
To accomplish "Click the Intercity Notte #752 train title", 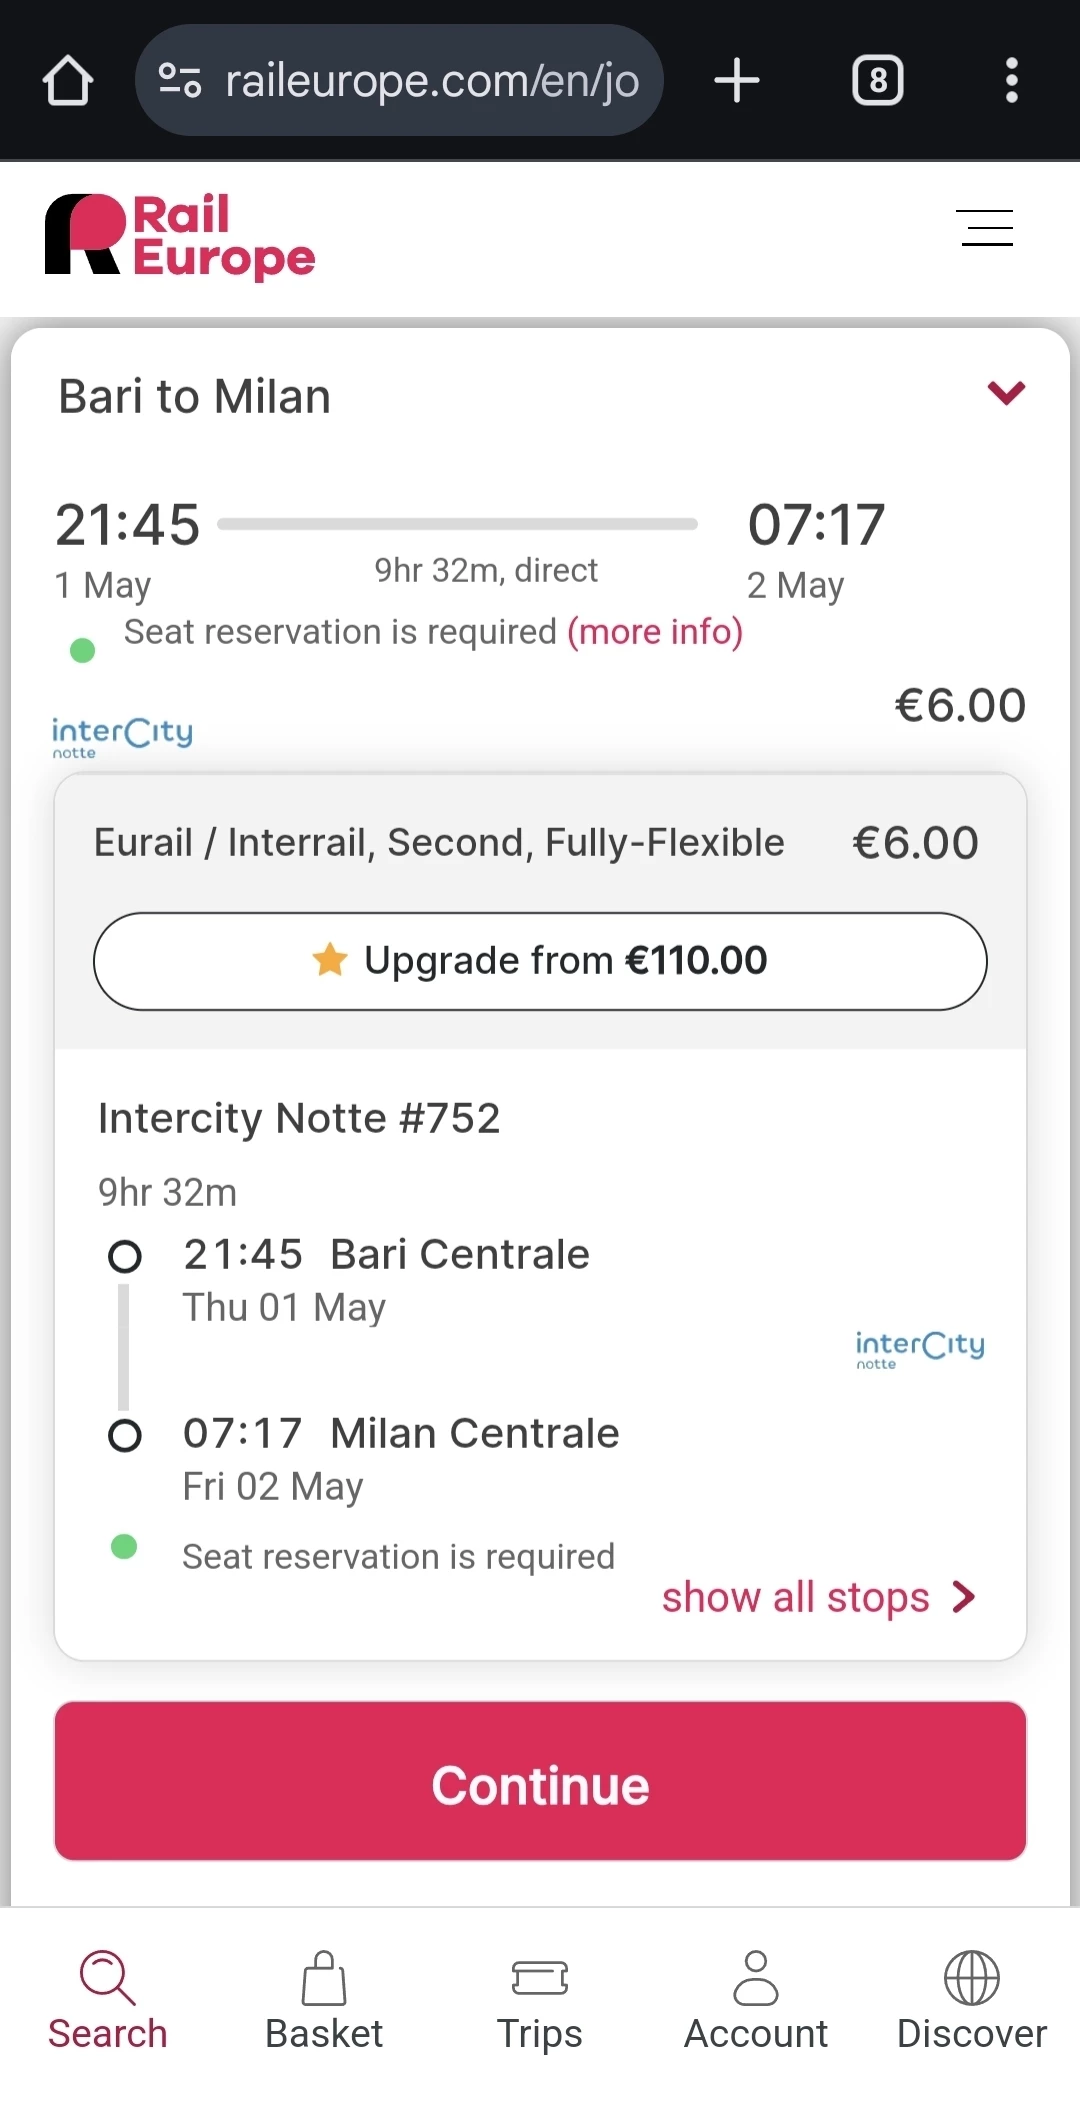I will (299, 1118).
